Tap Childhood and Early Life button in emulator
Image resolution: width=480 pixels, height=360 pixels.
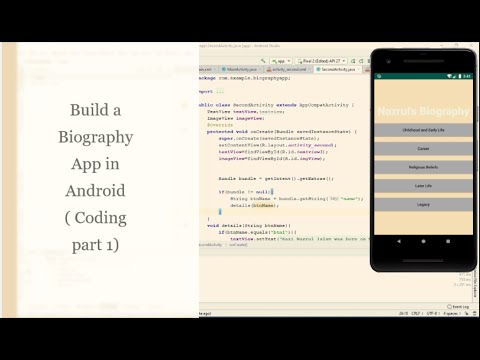(x=423, y=130)
